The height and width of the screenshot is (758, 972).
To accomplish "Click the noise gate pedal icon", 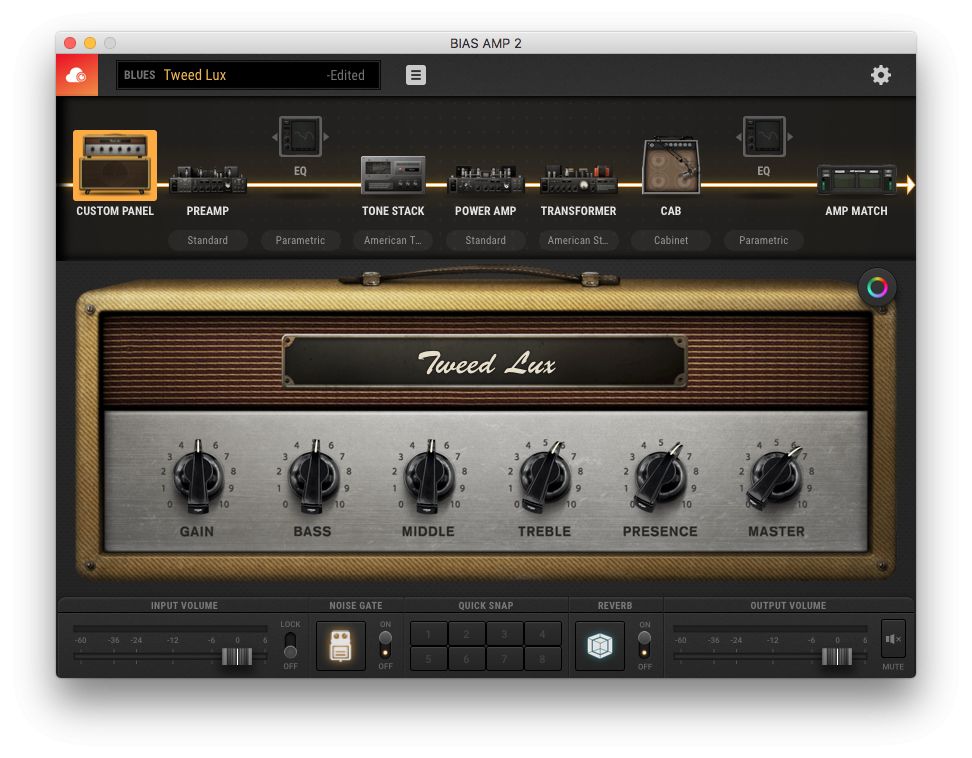I will pos(341,646).
